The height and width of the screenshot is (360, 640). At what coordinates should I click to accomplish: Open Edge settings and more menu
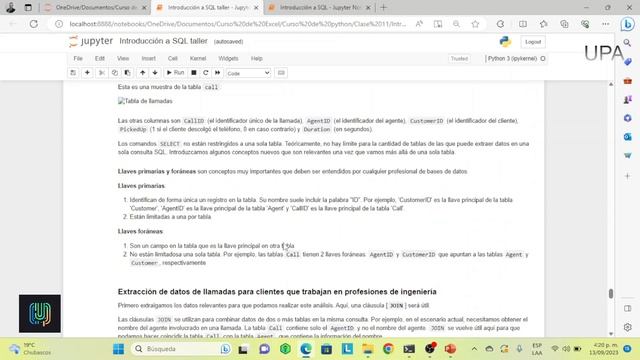tap(606, 24)
